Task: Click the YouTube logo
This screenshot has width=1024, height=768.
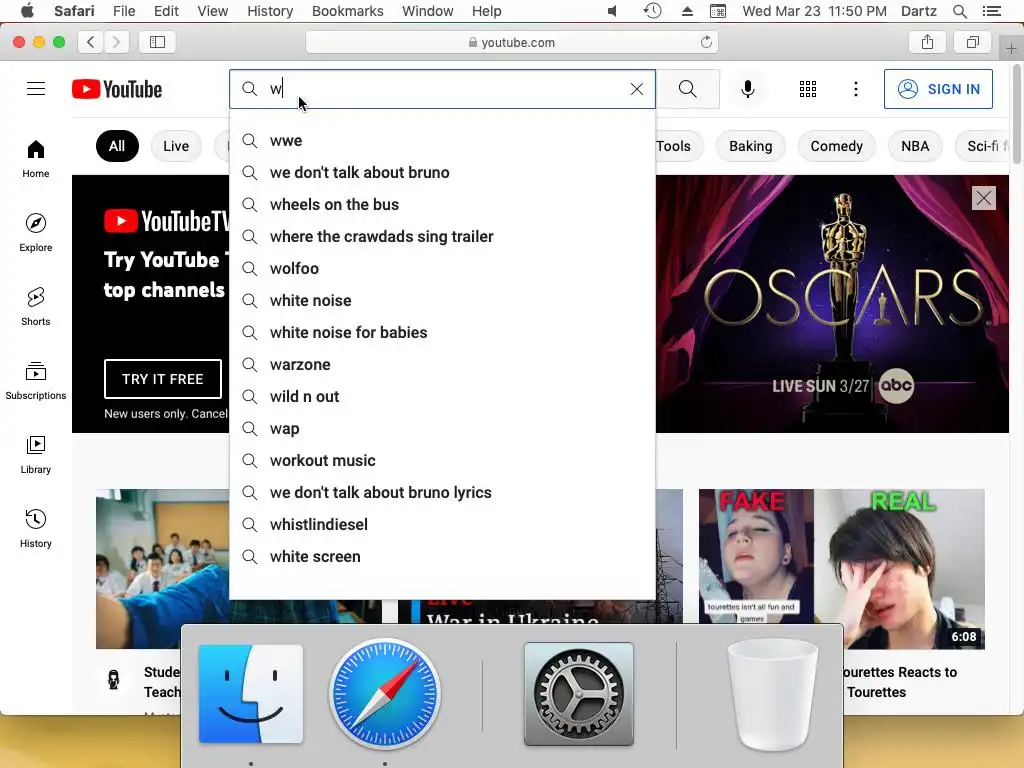Action: pyautogui.click(x=117, y=89)
